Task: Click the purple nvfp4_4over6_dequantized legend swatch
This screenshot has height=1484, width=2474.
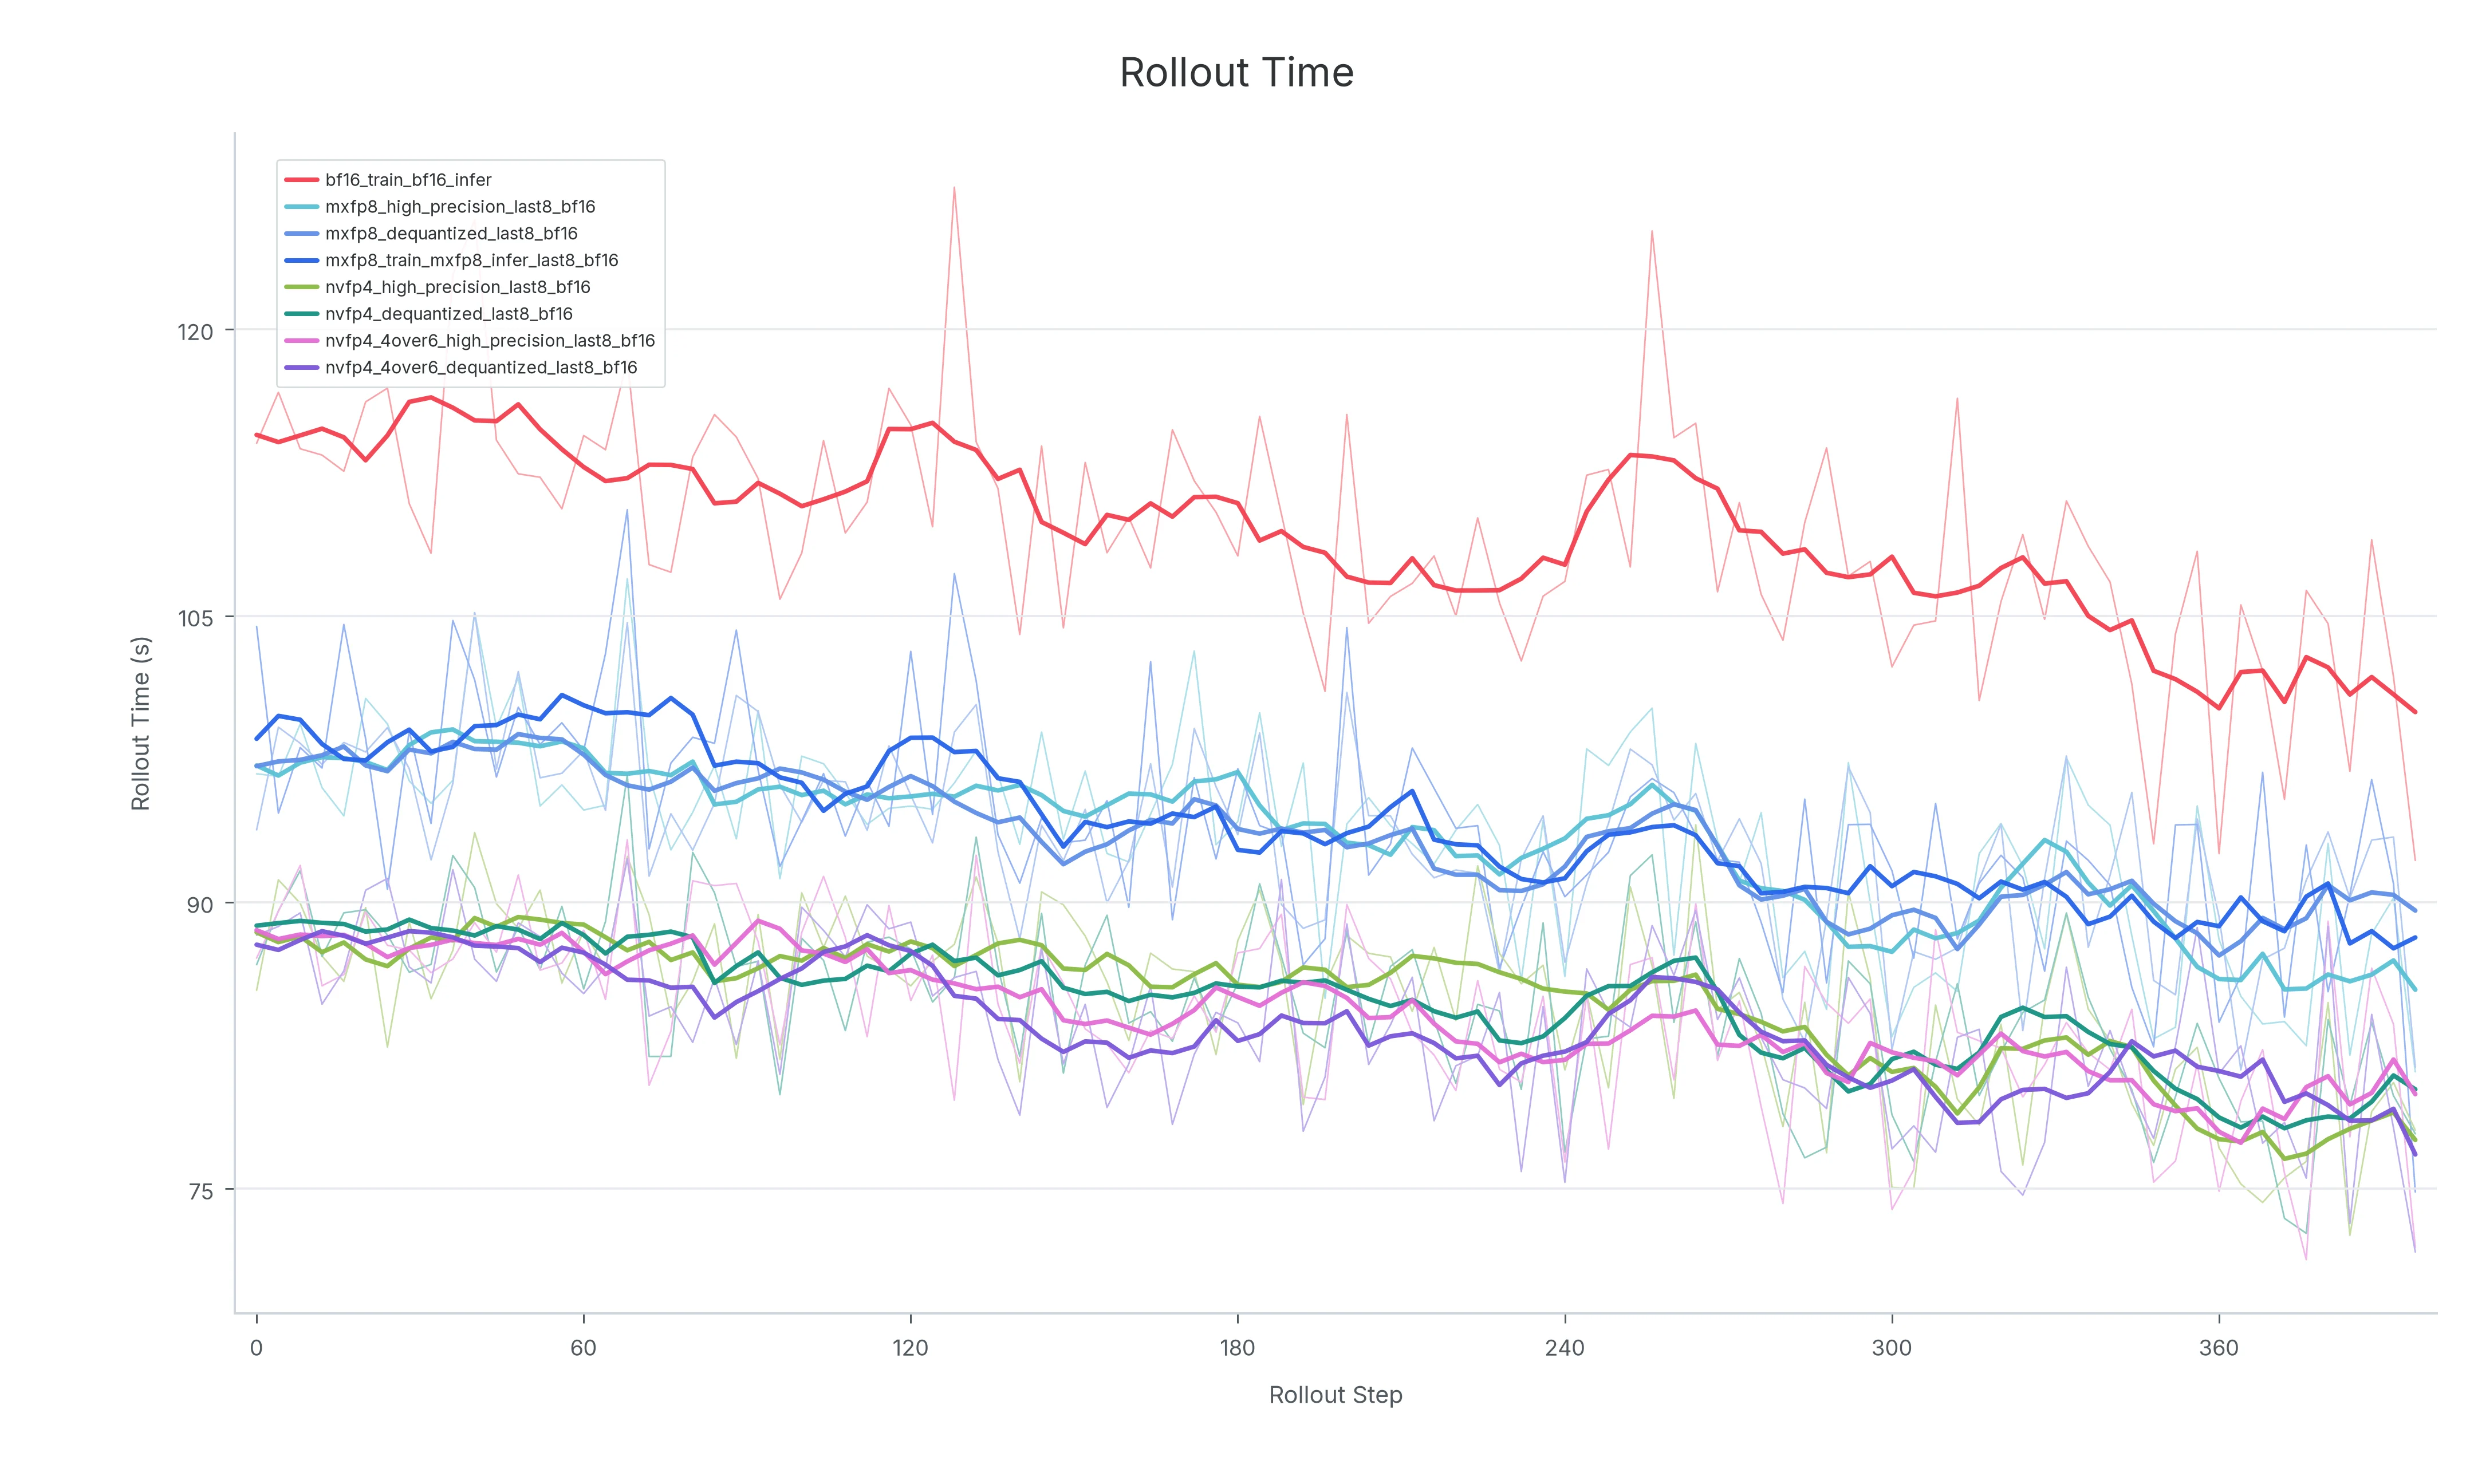Action: pos(302,367)
